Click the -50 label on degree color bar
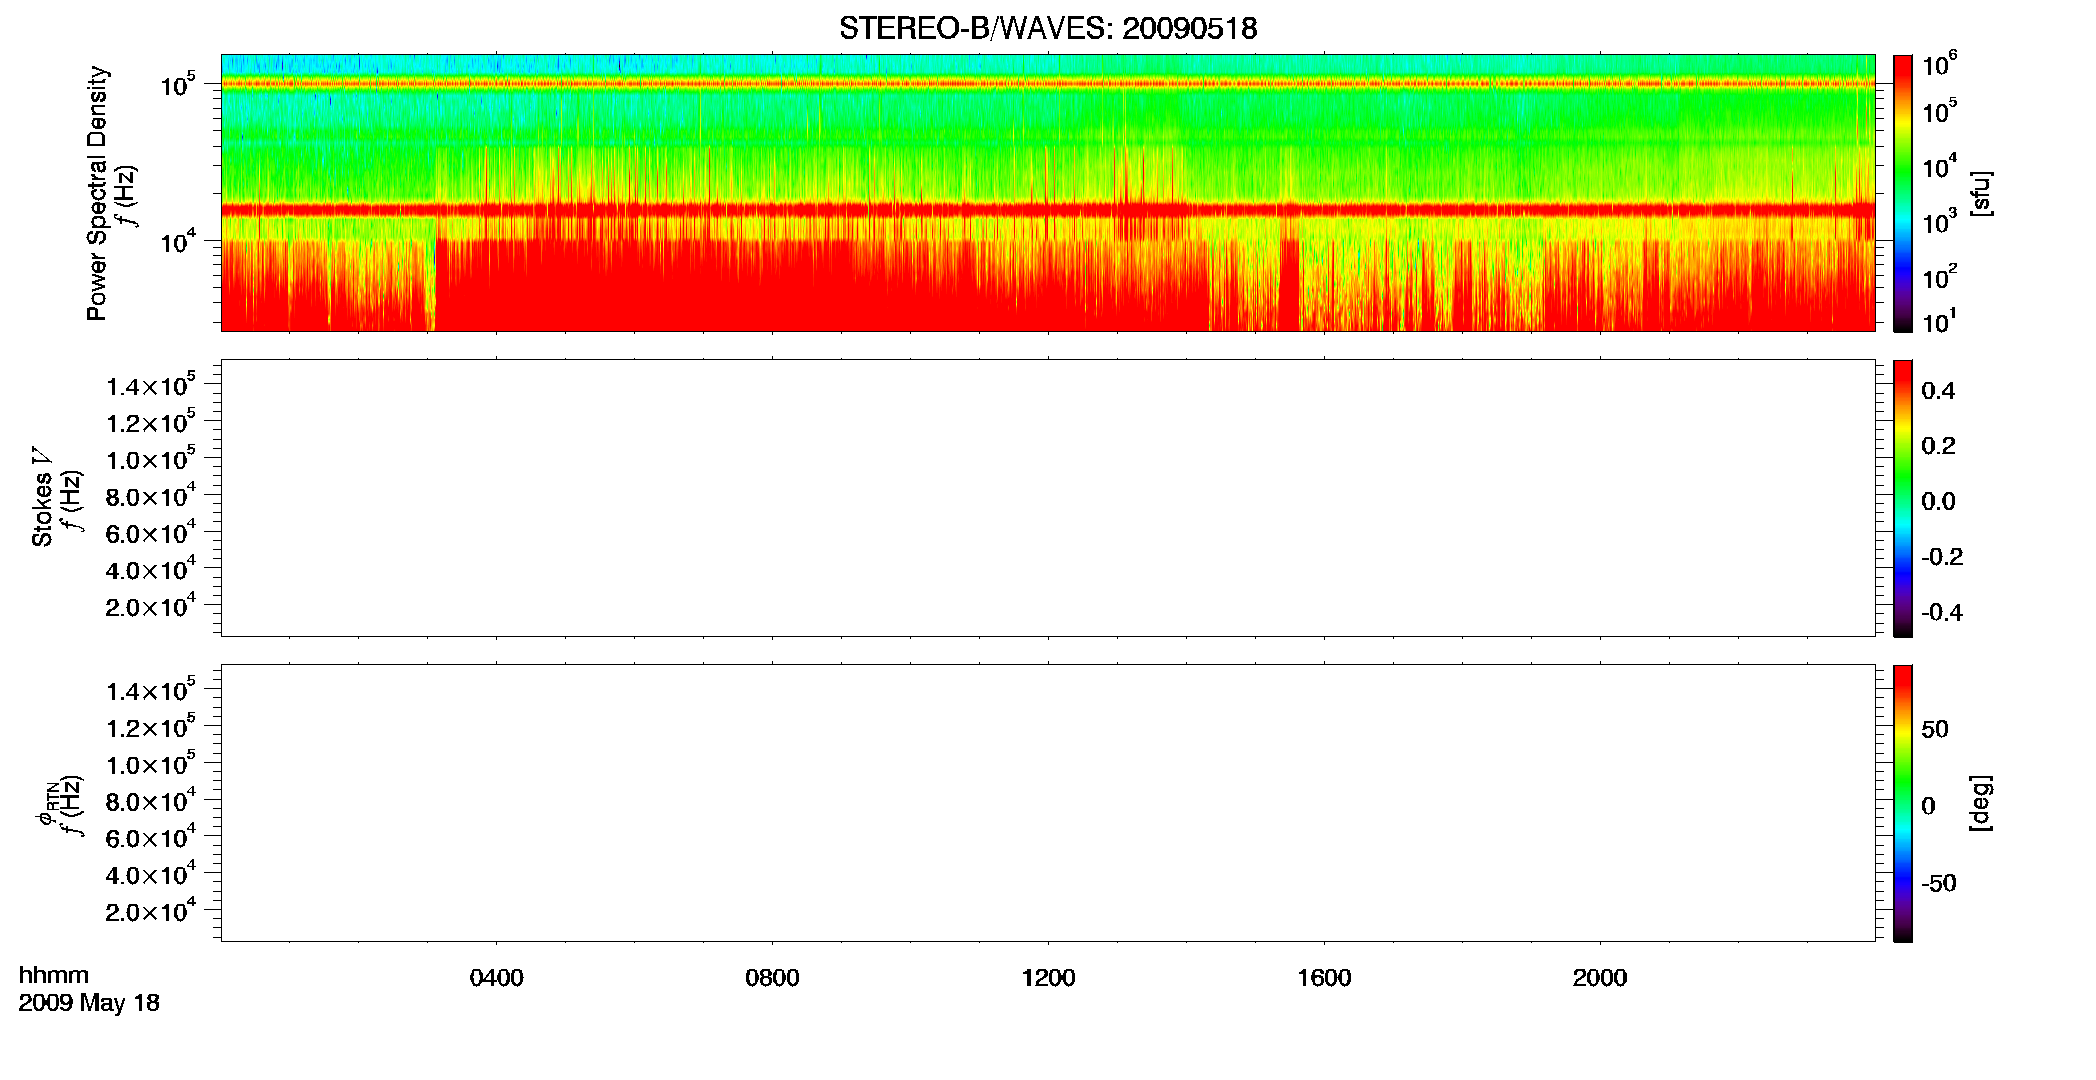 point(1939,883)
